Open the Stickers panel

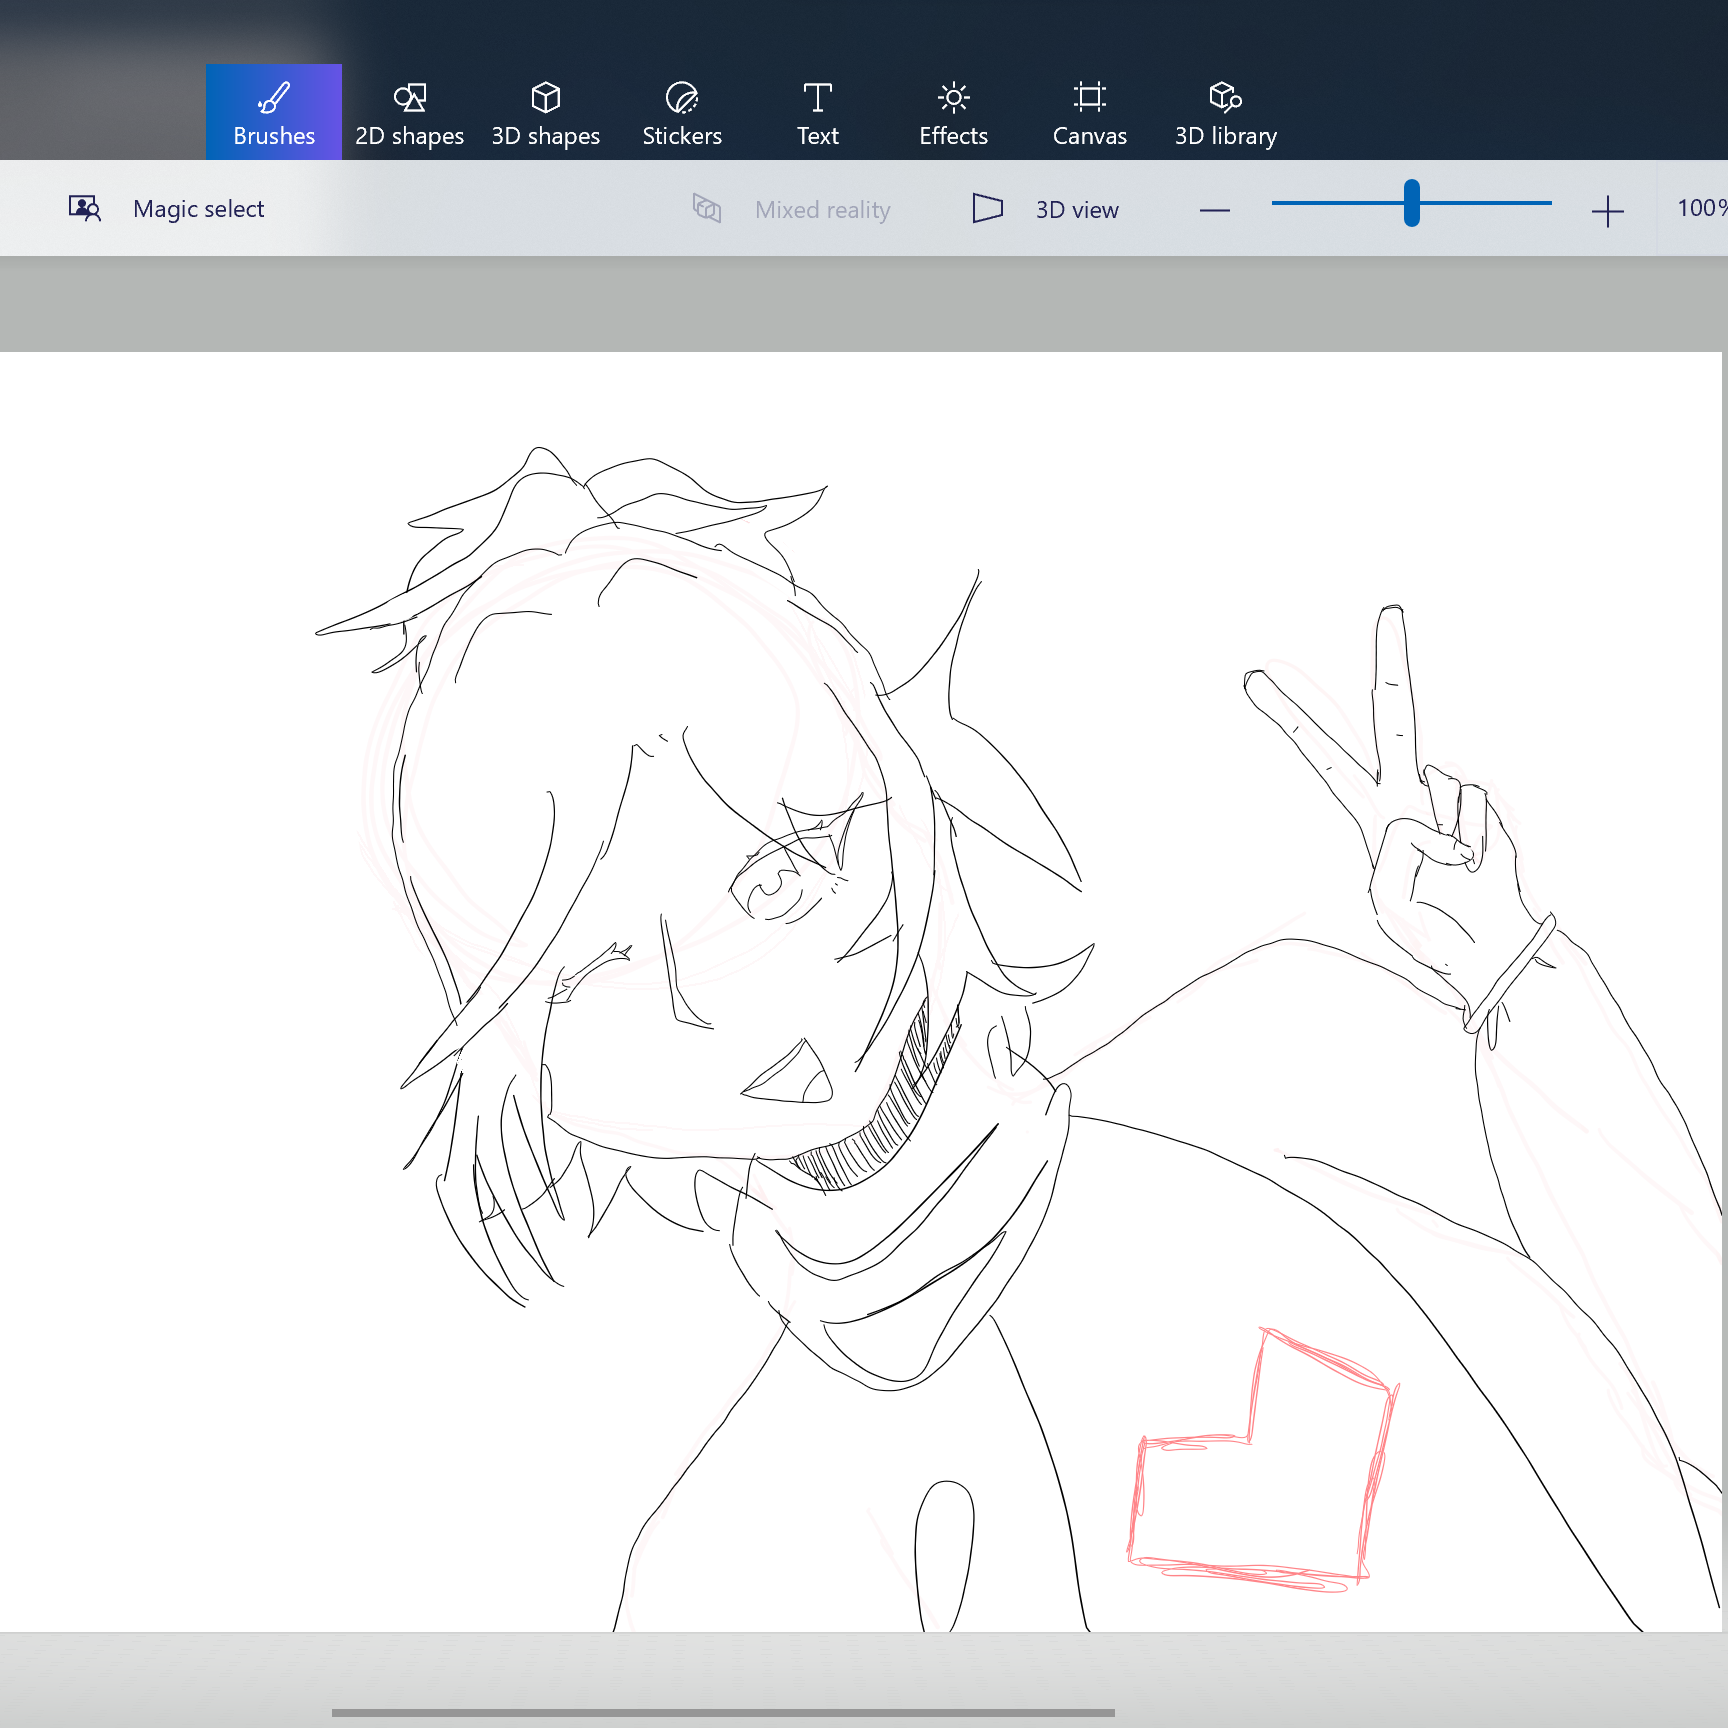click(x=682, y=112)
